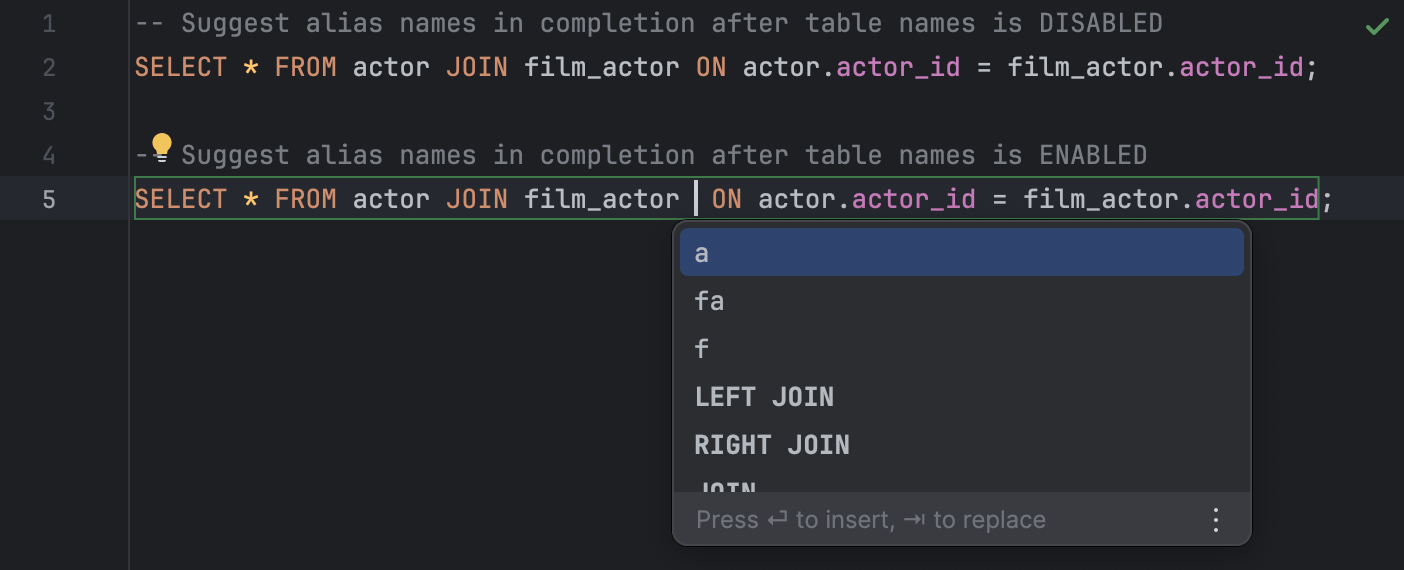The image size is (1404, 570).
Task: Click line number 2 in gutter
Action: tap(49, 67)
